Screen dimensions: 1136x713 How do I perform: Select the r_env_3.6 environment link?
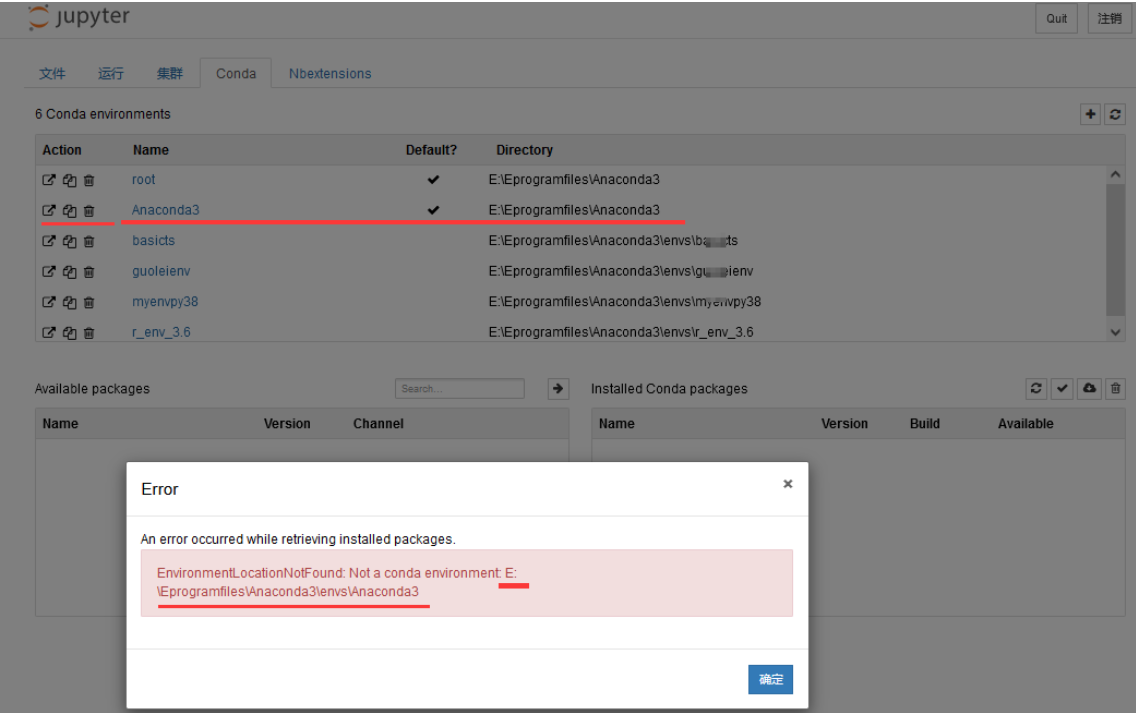click(161, 332)
